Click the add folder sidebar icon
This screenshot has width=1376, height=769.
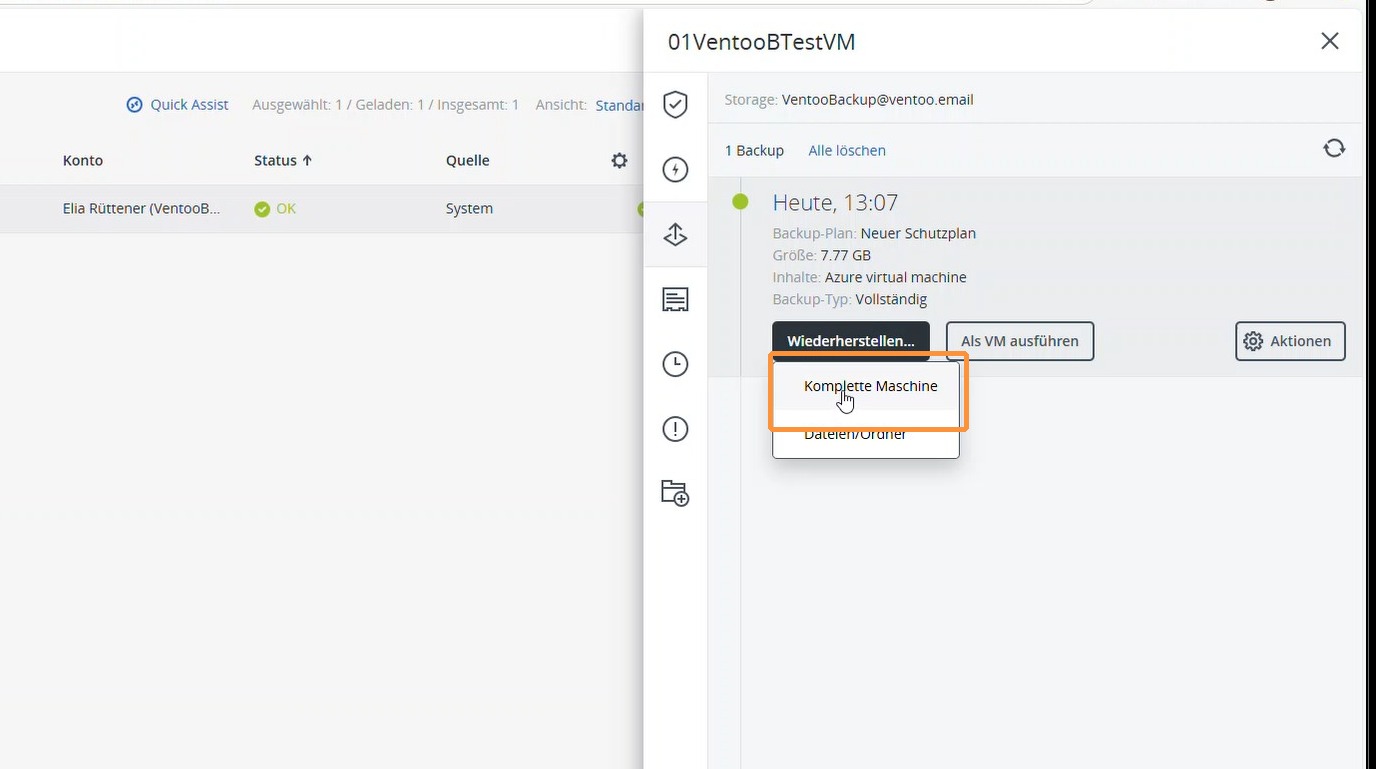click(x=676, y=493)
